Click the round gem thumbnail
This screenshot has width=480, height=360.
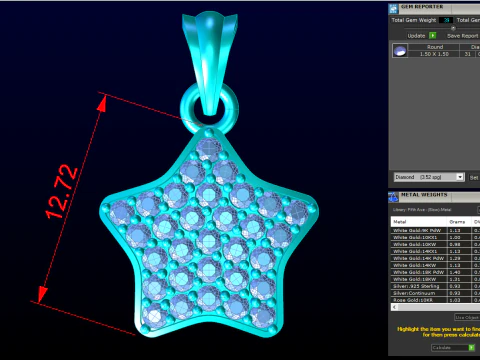(x=400, y=51)
